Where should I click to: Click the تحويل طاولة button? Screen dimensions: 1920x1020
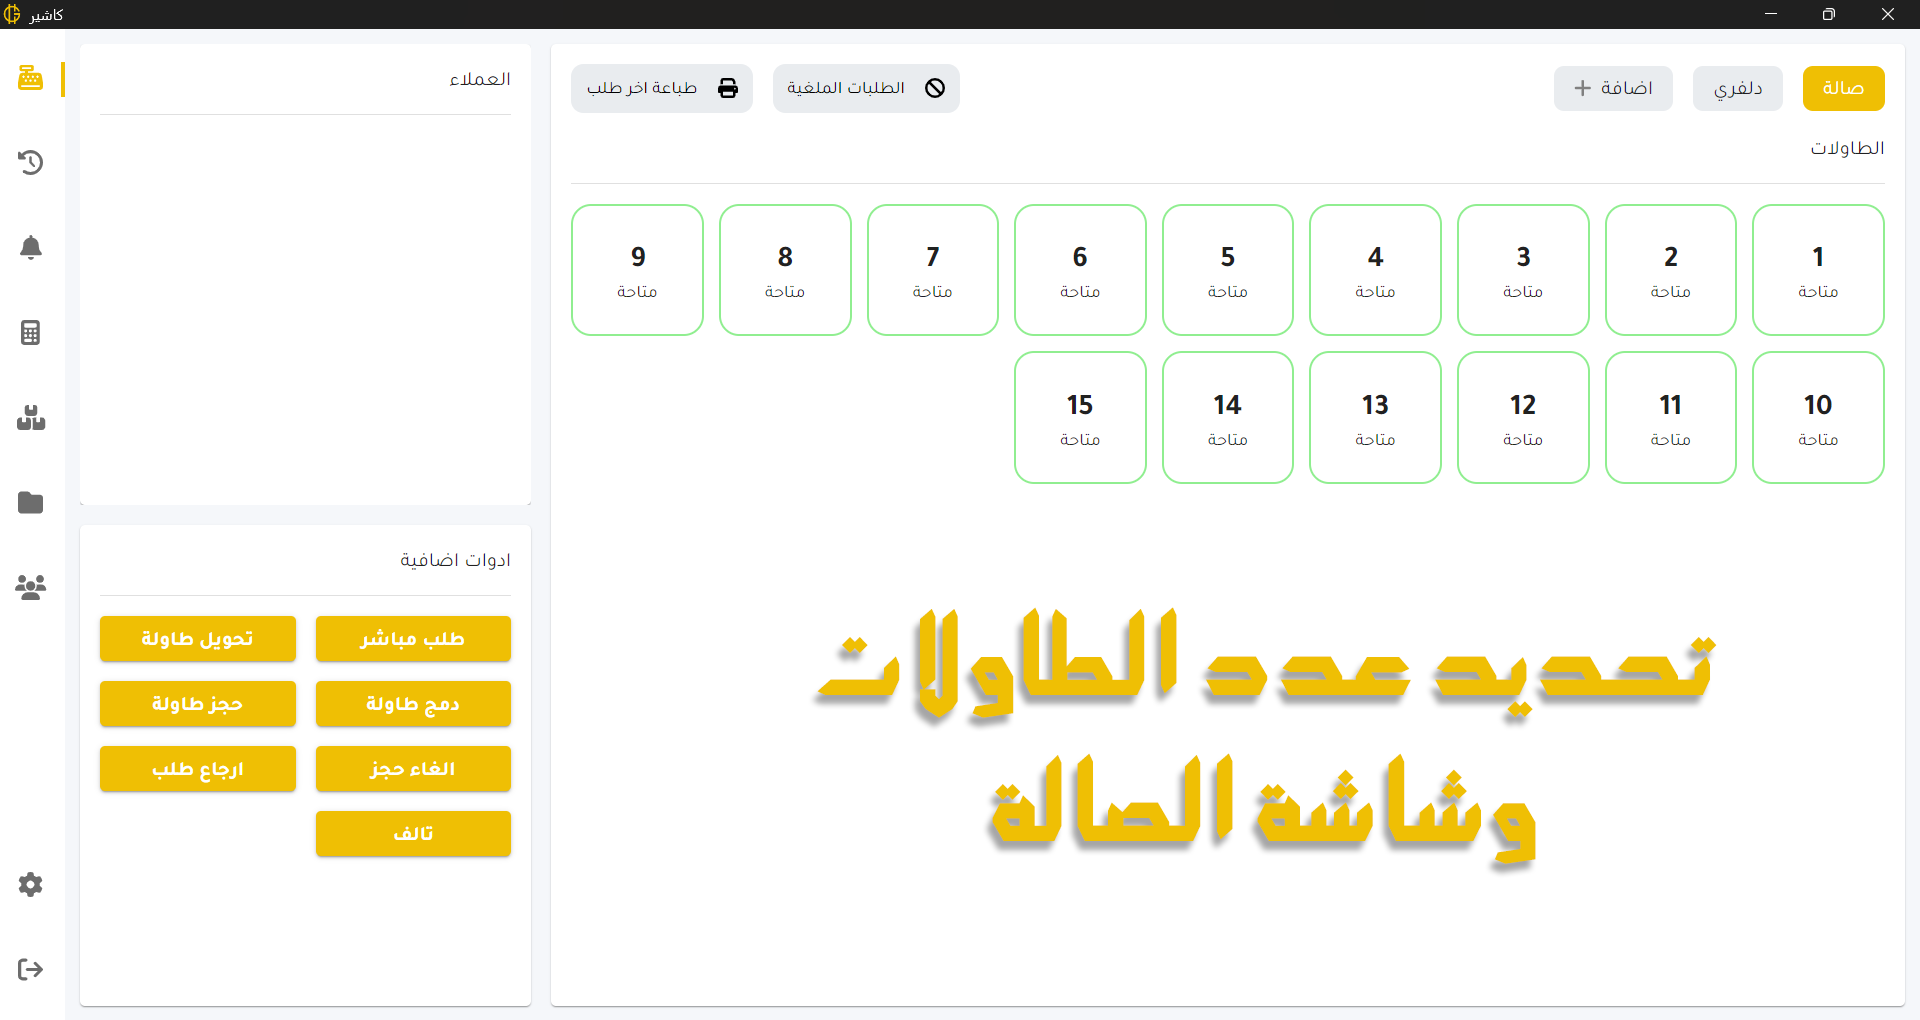pos(197,639)
